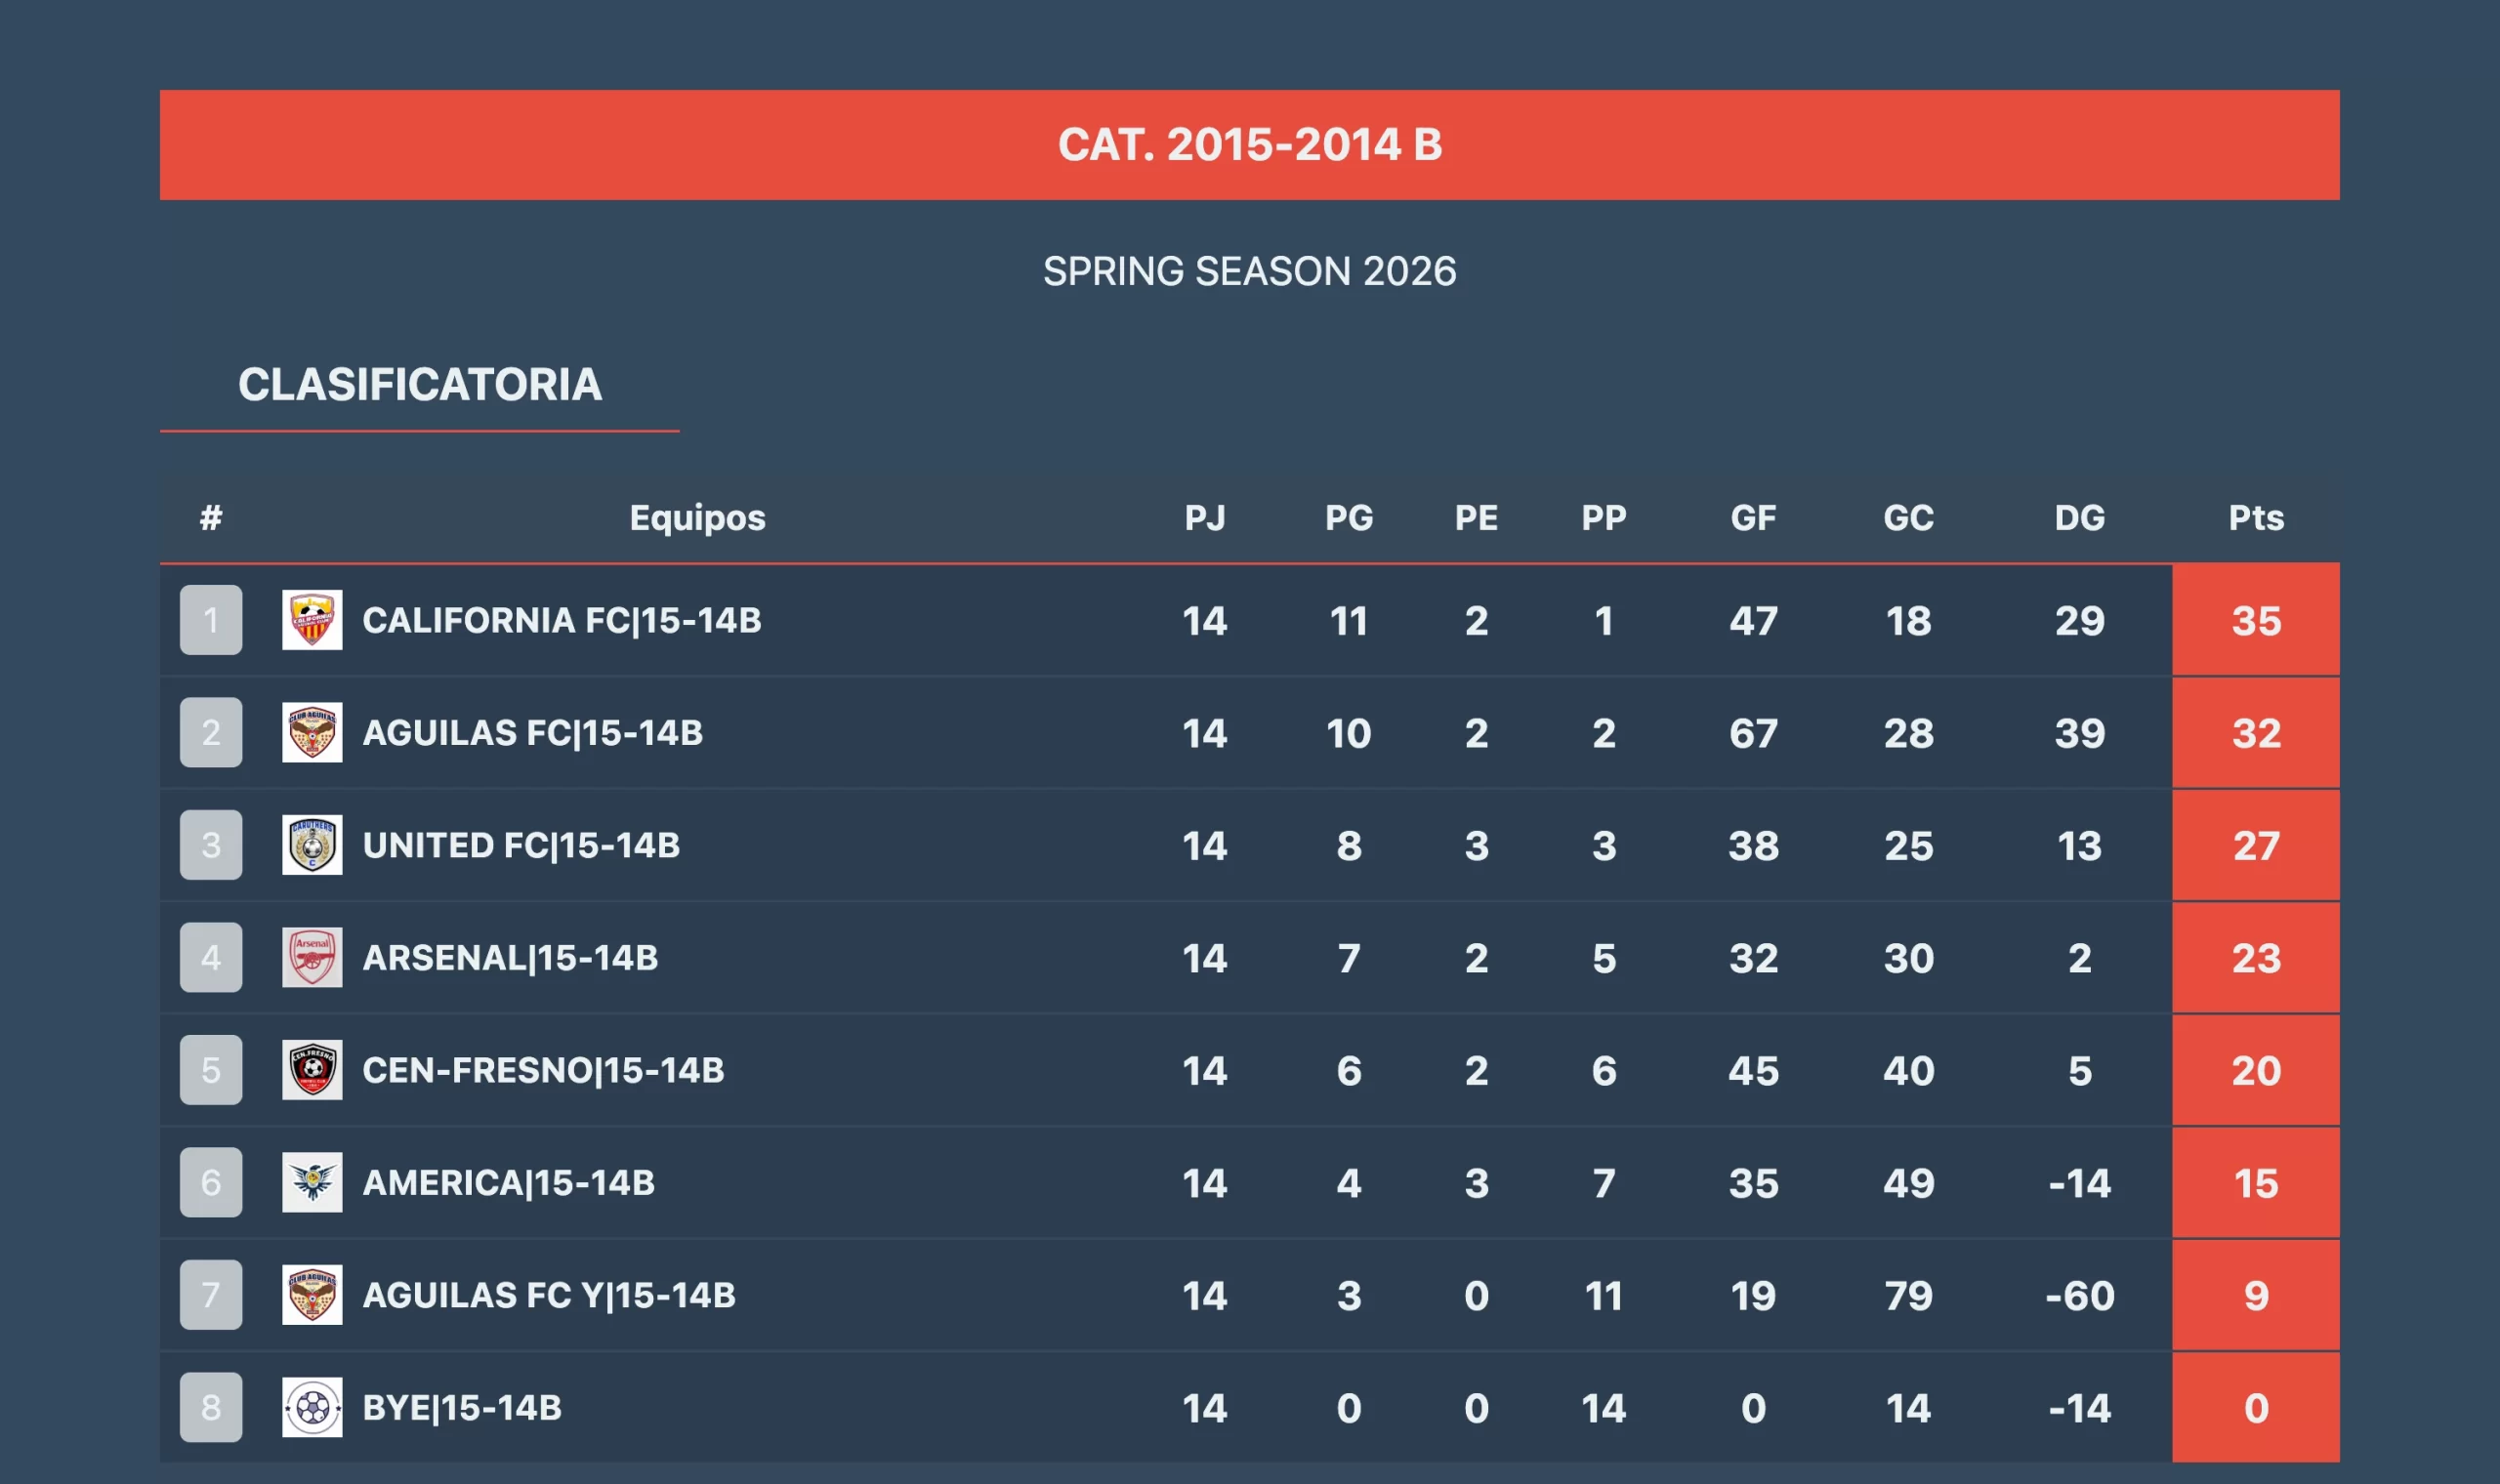2500x1484 pixels.
Task: Open the United FC team crest
Action: [x=310, y=845]
